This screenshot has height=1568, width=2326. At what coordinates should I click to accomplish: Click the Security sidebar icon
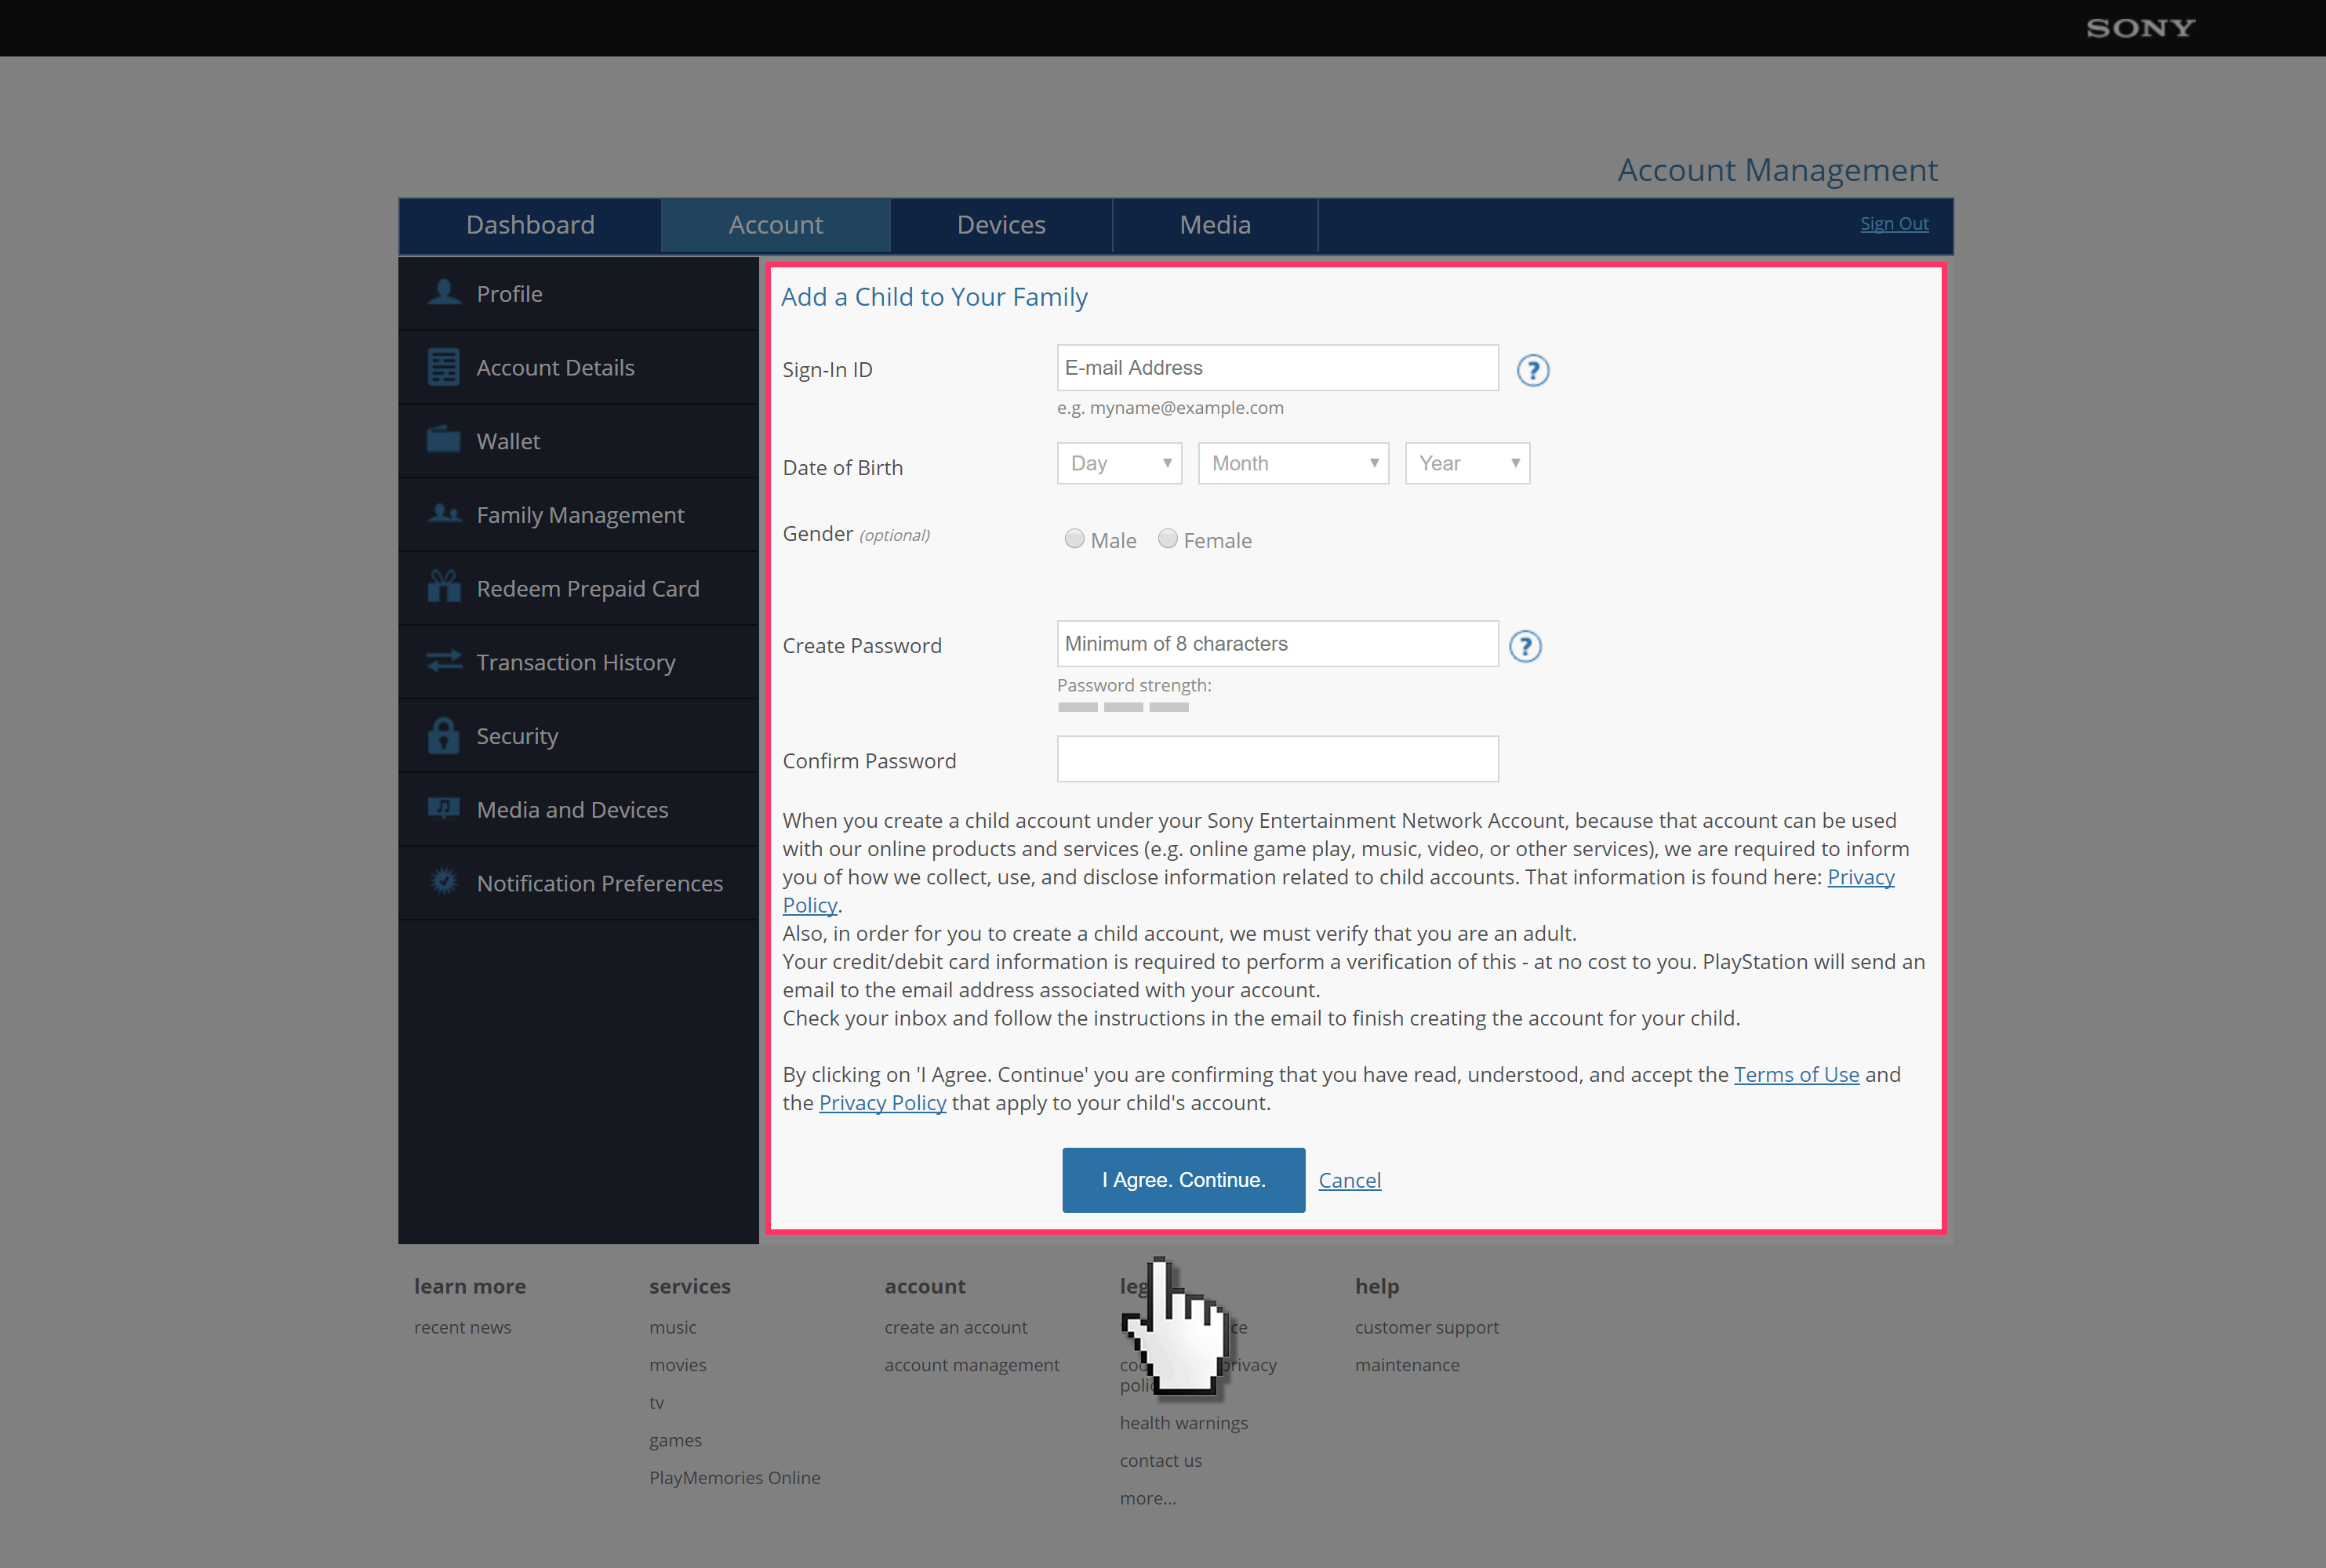[x=443, y=735]
